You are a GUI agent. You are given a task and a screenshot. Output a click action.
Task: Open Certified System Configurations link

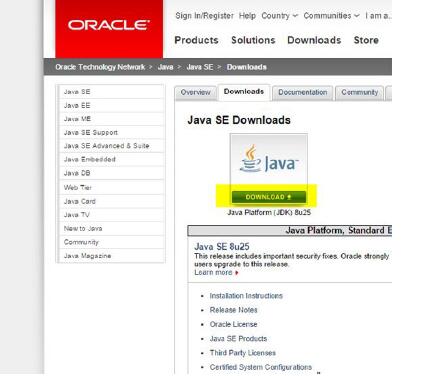coord(261,367)
